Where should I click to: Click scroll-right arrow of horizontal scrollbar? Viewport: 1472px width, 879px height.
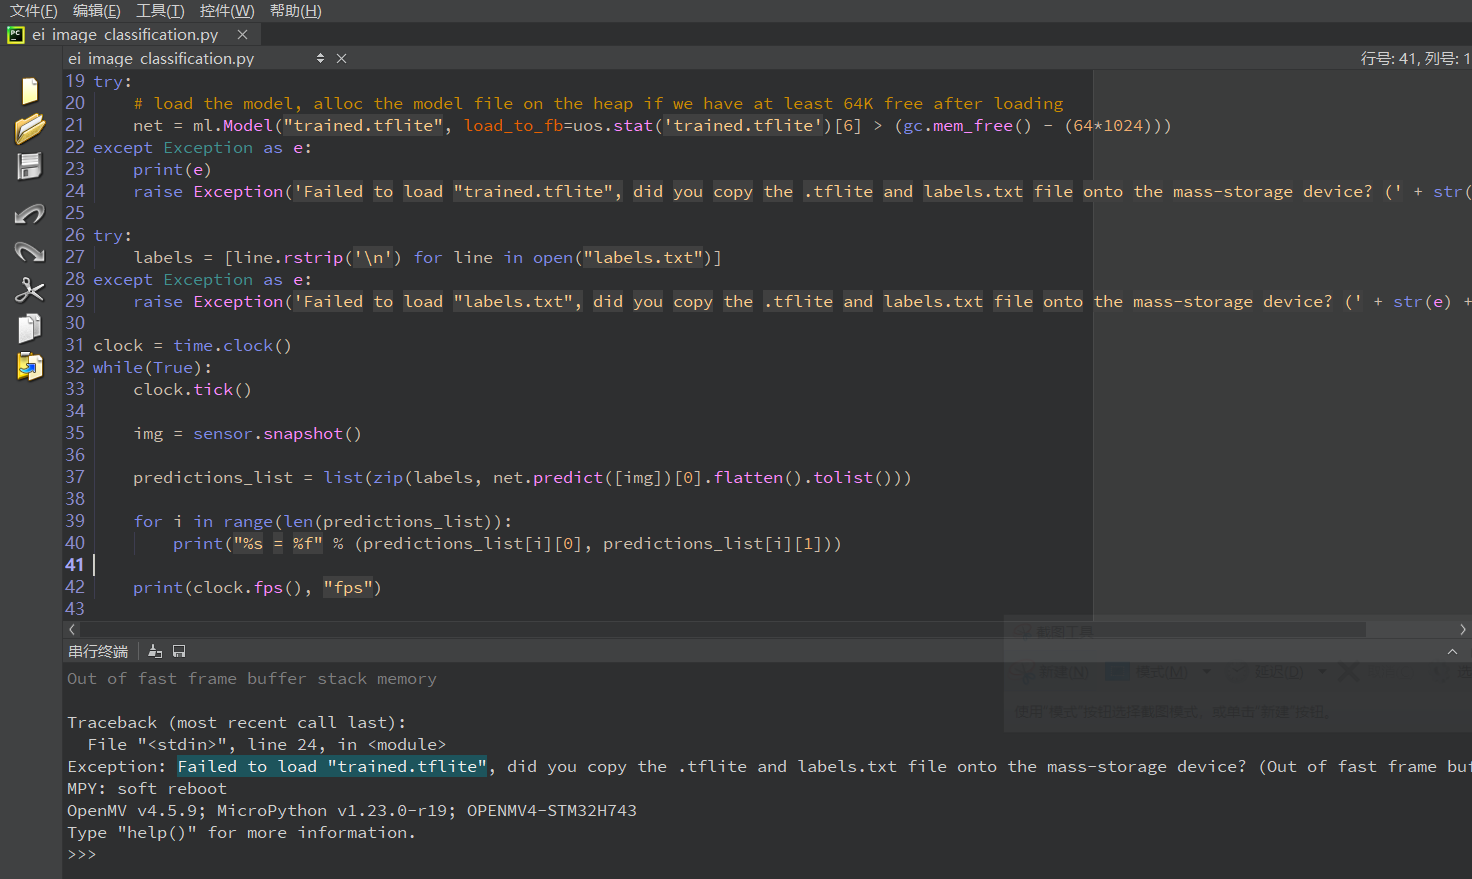click(1462, 629)
